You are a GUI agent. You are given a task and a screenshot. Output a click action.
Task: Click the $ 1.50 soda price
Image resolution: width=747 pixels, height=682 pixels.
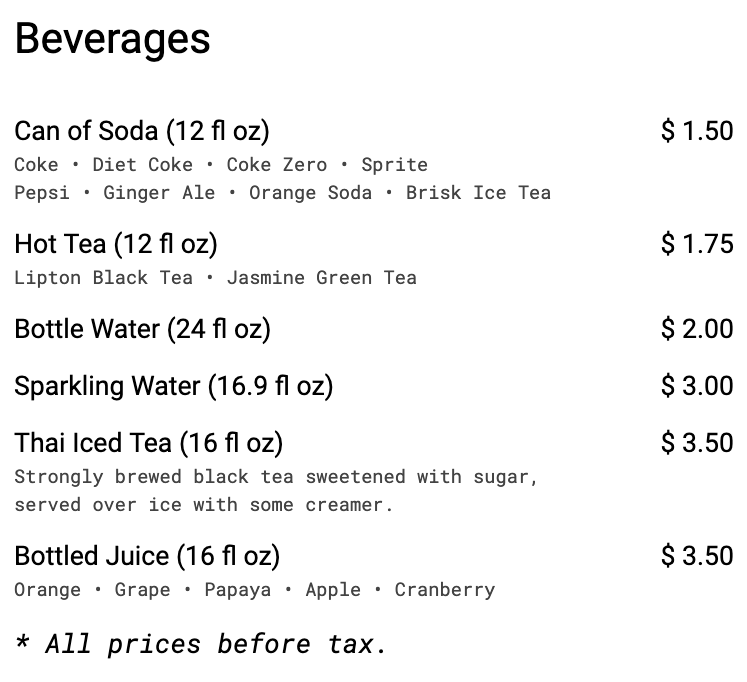coord(697,130)
